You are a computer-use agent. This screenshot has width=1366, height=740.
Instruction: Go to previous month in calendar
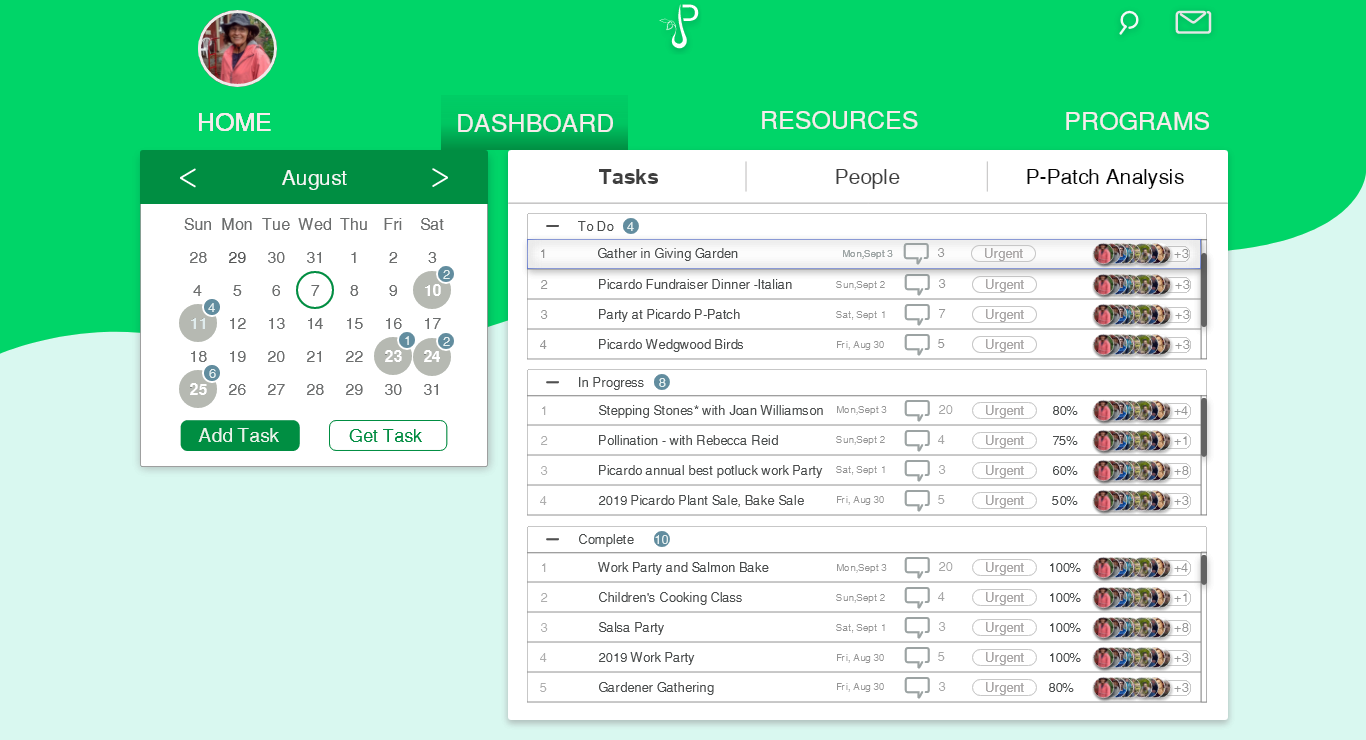(188, 178)
